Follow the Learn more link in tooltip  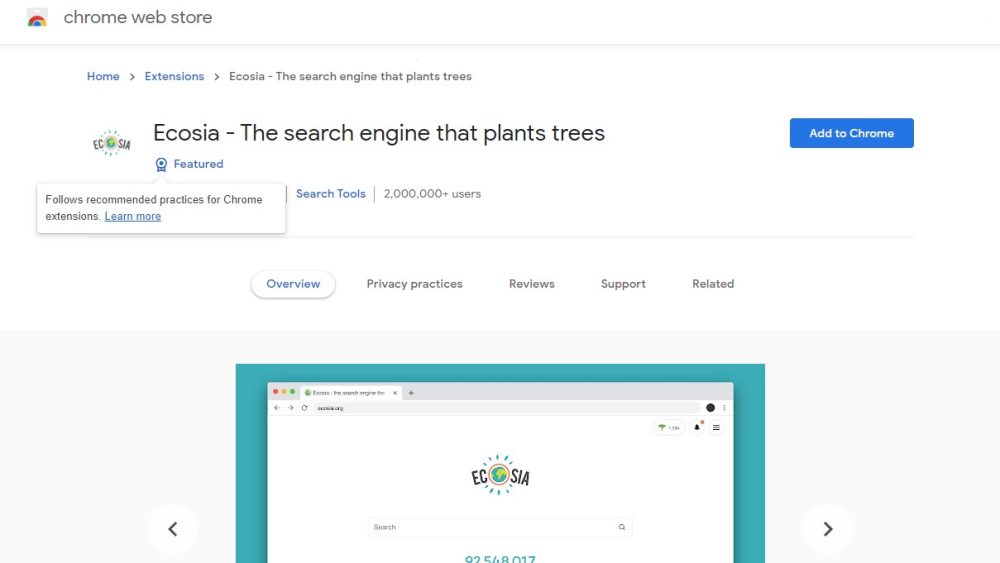[x=133, y=216]
